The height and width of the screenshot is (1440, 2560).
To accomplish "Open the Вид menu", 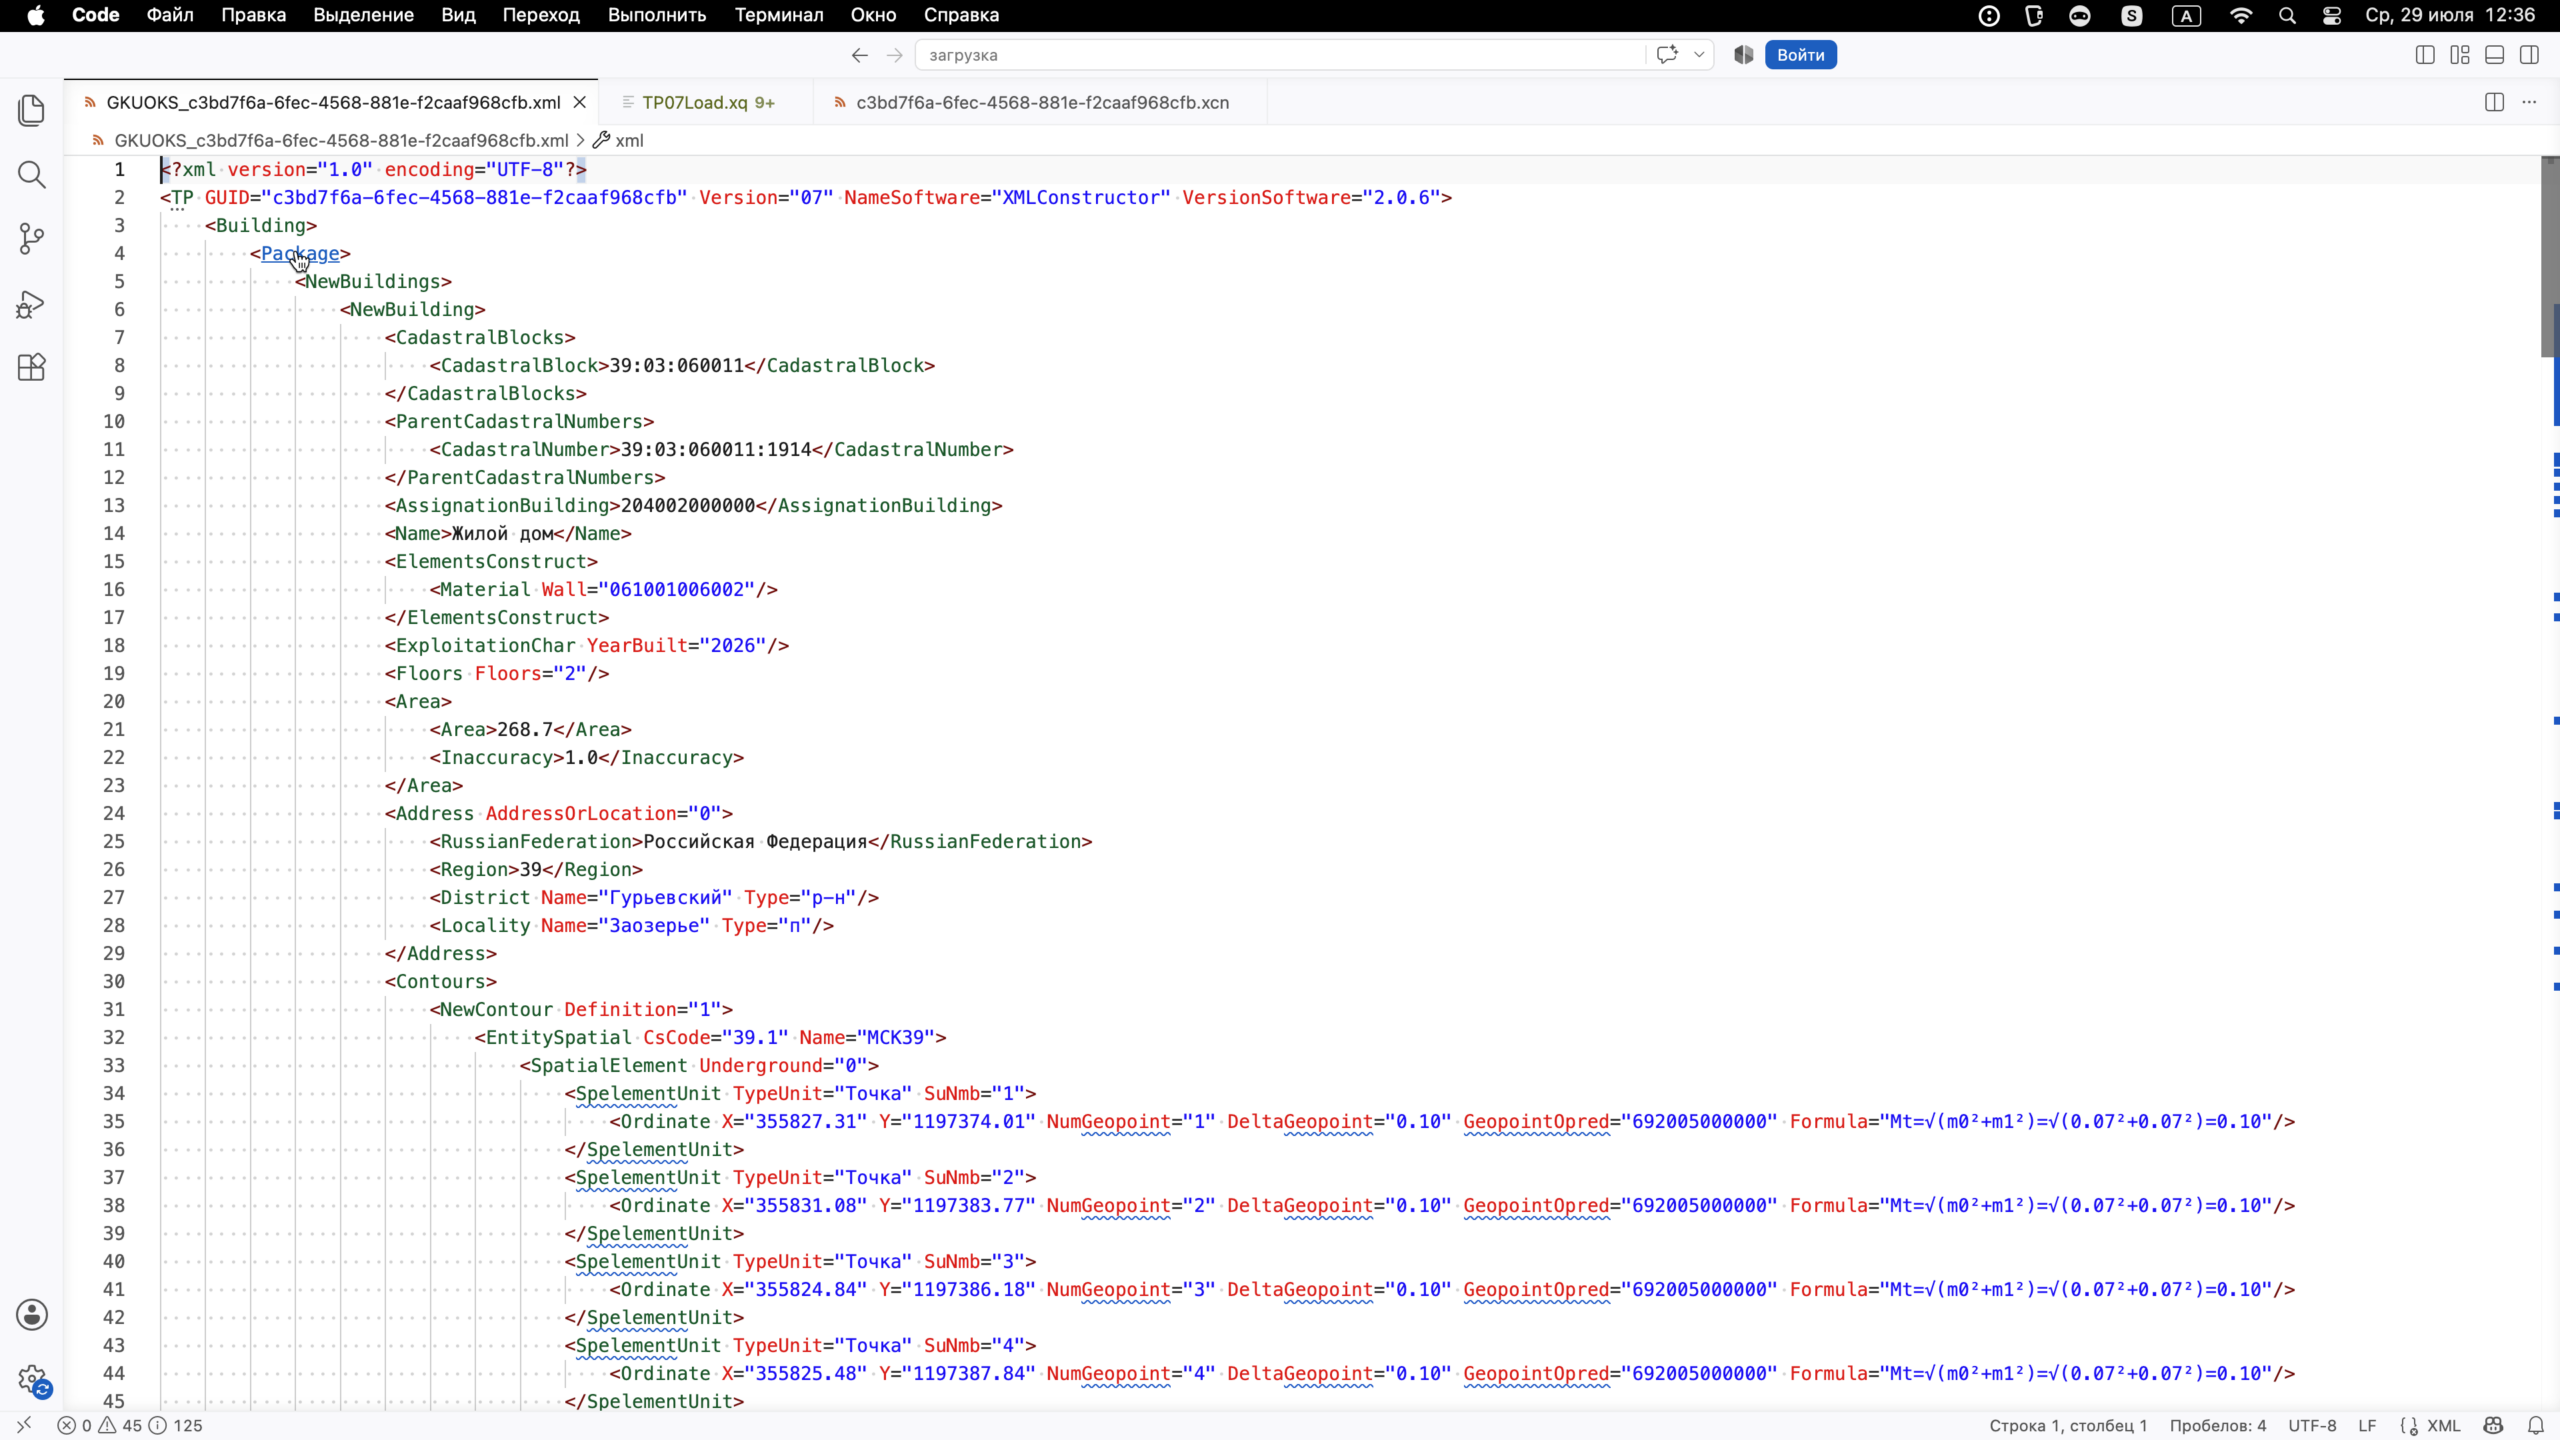I will pos(459,15).
